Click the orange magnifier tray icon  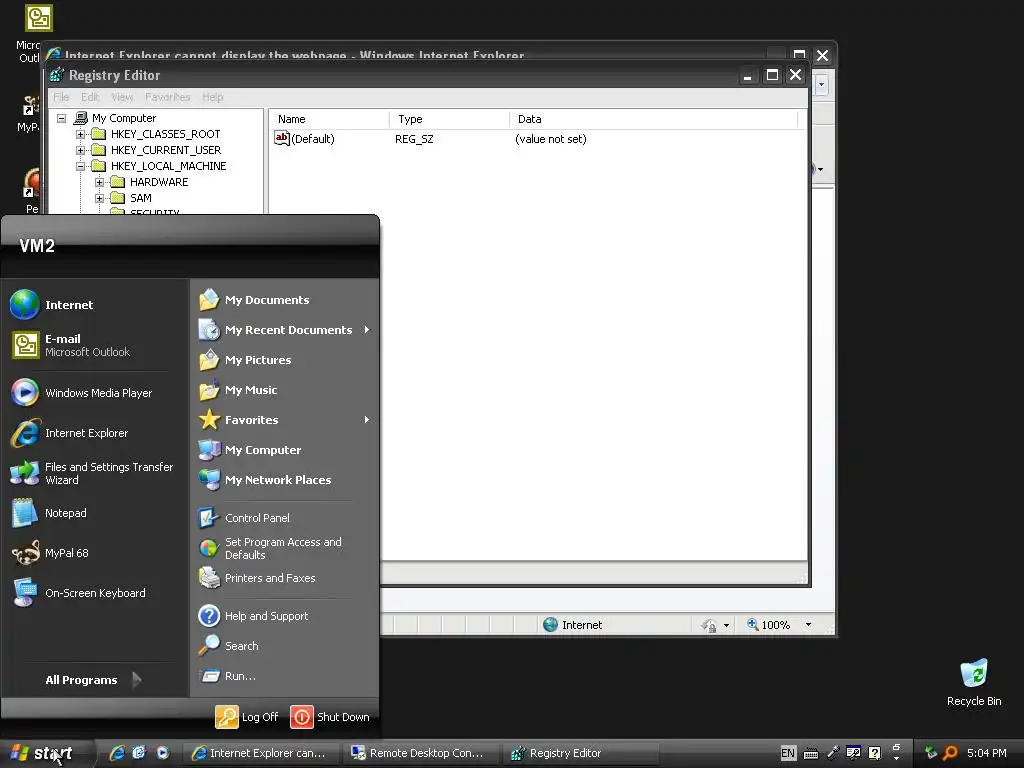(x=950, y=753)
